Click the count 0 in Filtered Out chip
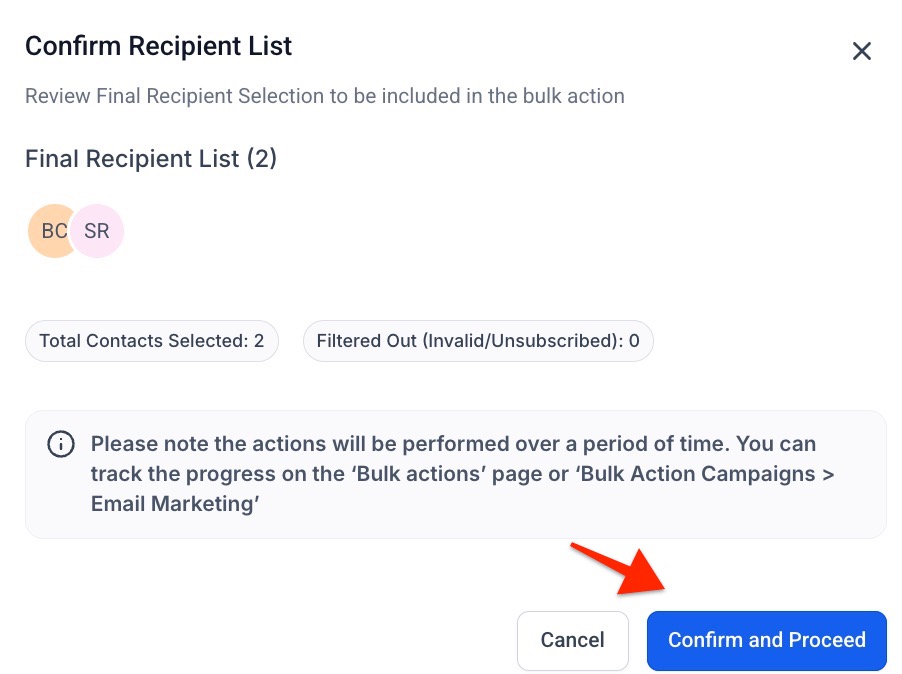This screenshot has width=902, height=674. [x=634, y=341]
